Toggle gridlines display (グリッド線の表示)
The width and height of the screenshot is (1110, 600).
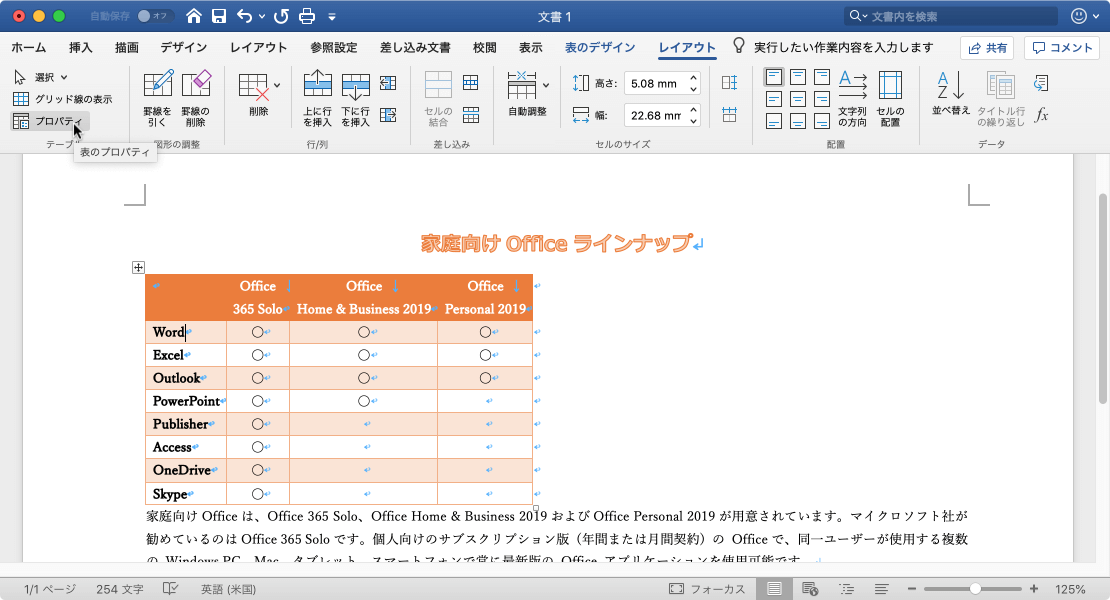[x=63, y=99]
